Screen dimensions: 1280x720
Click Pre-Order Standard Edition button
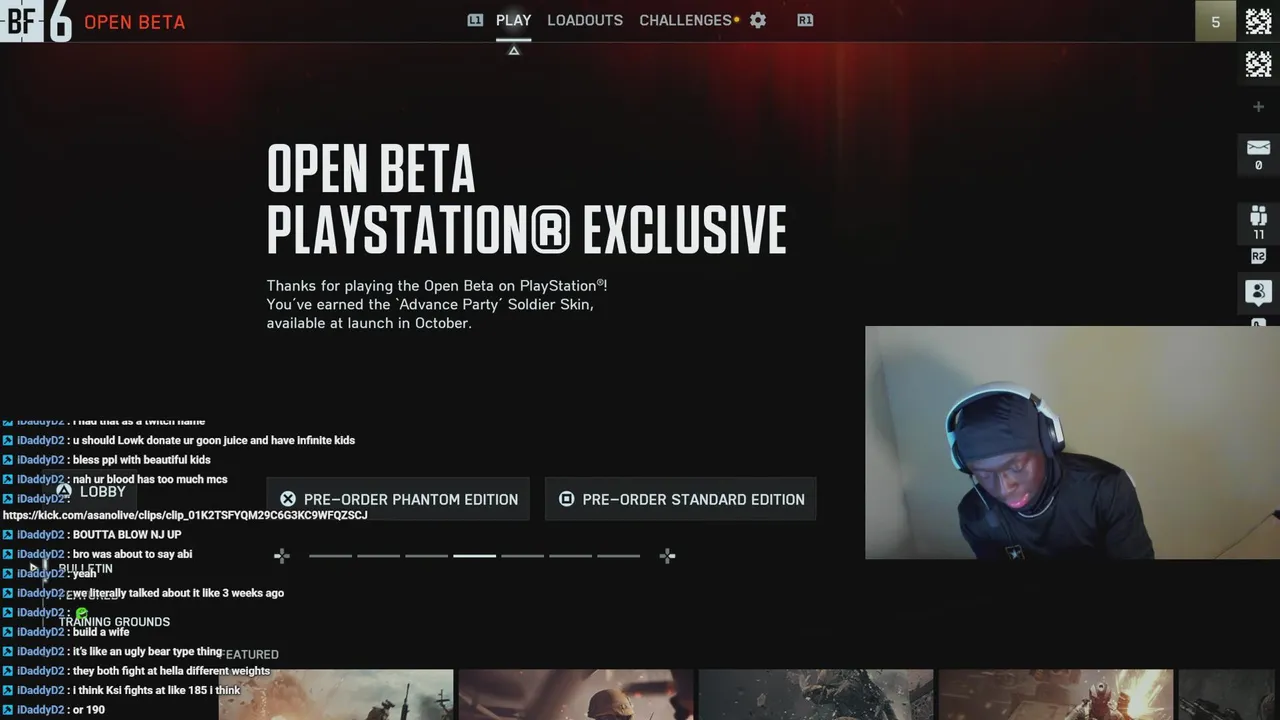click(680, 499)
